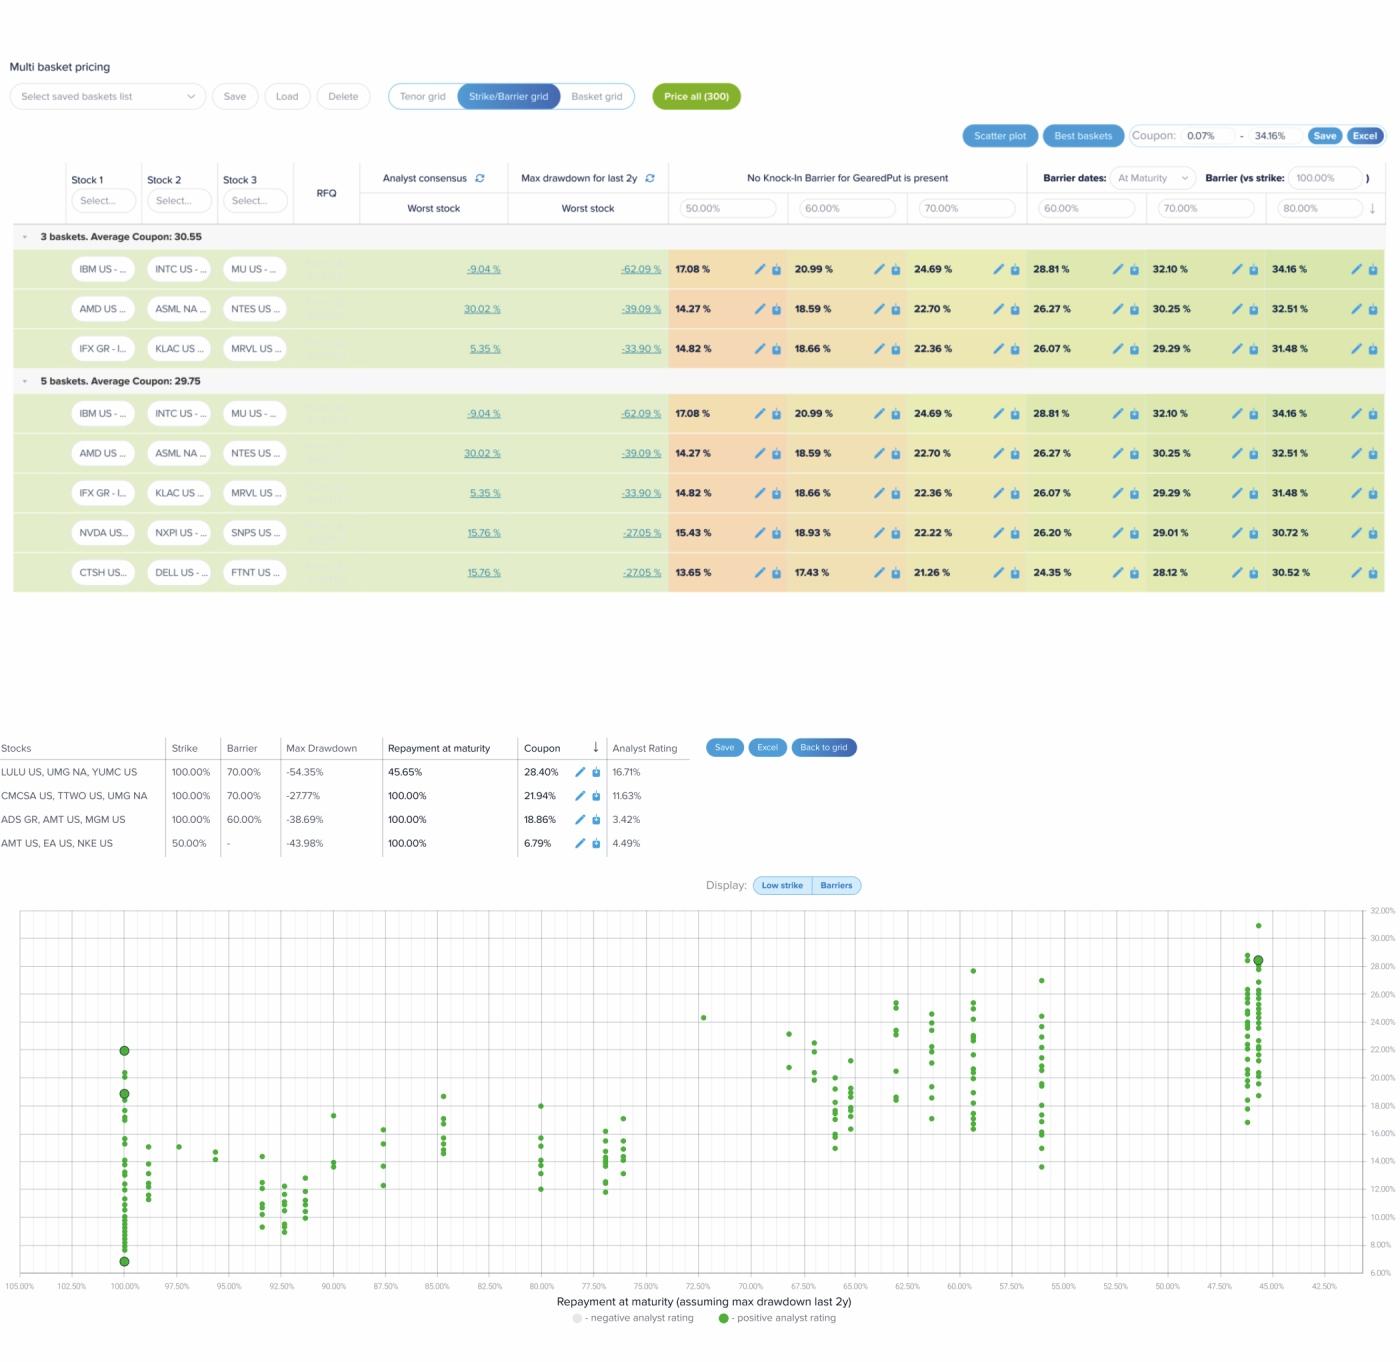Sort by Coupon using the down arrow

(x=596, y=747)
